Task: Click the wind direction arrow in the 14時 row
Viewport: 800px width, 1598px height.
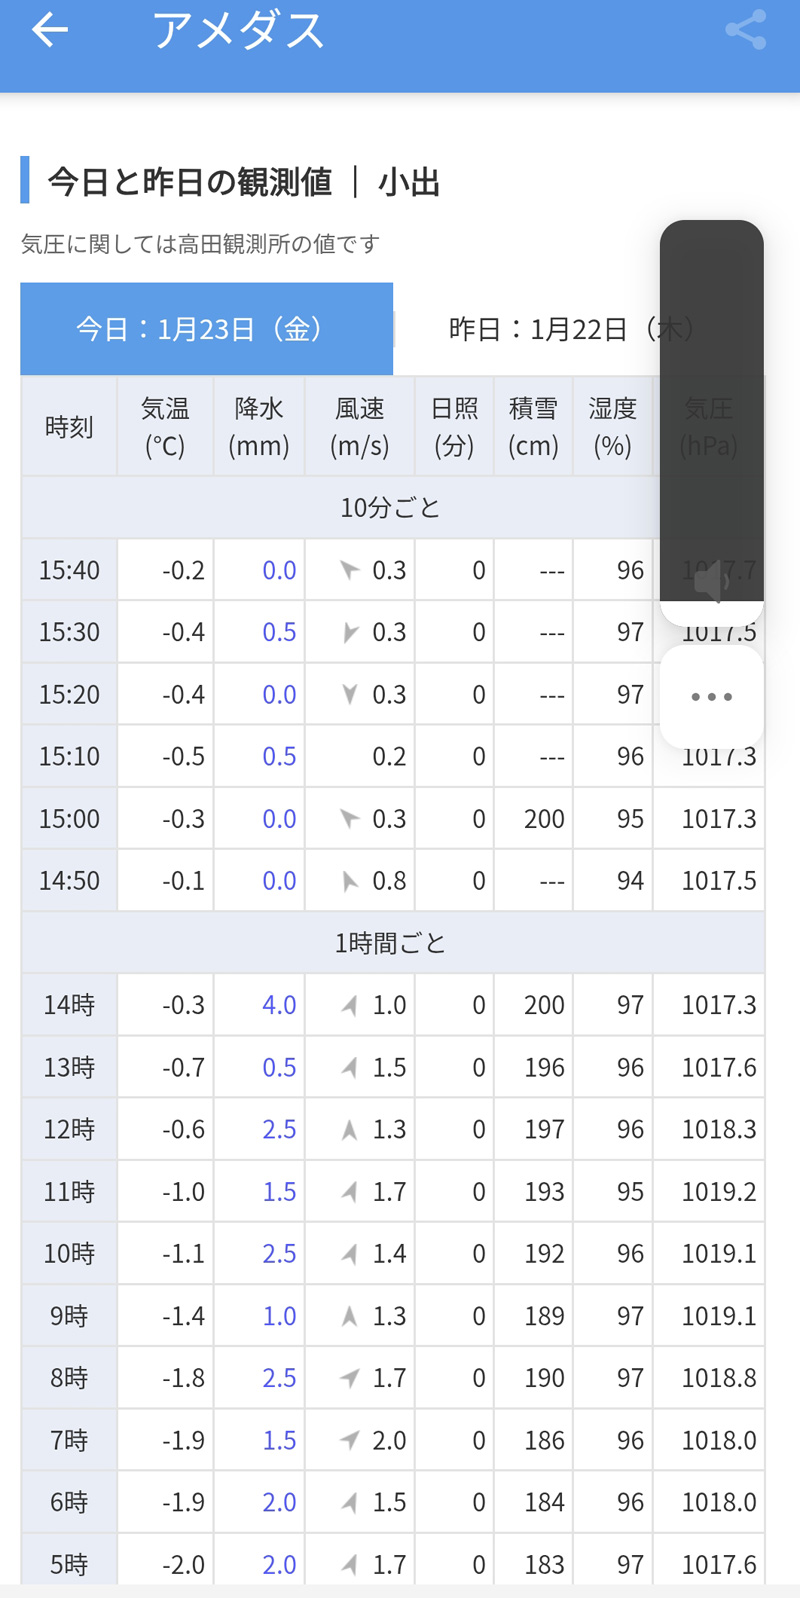Action: point(349,1005)
